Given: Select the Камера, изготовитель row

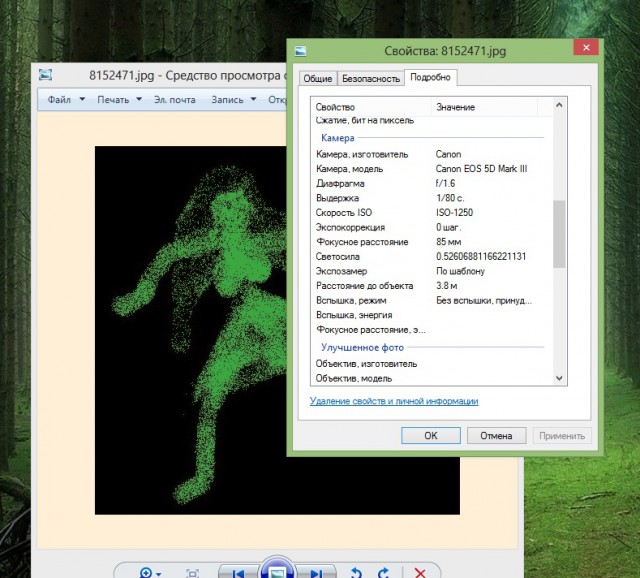Looking at the screenshot, I should click(x=432, y=154).
